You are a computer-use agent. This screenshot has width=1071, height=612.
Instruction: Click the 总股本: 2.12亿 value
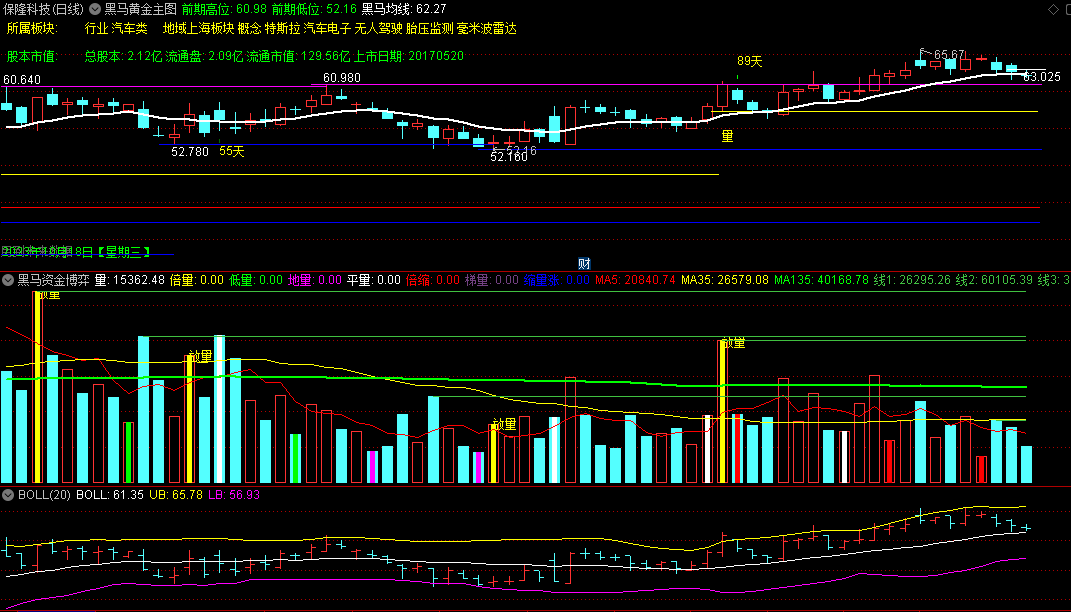pyautogui.click(x=123, y=56)
